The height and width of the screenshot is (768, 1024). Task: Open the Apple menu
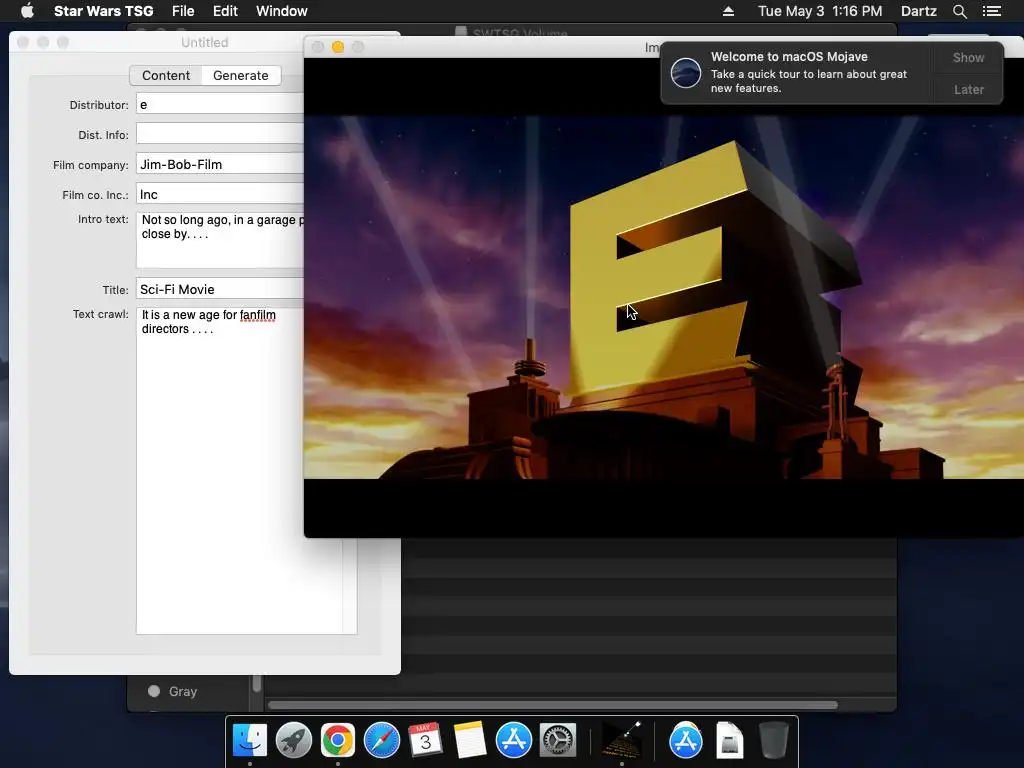coord(27,11)
